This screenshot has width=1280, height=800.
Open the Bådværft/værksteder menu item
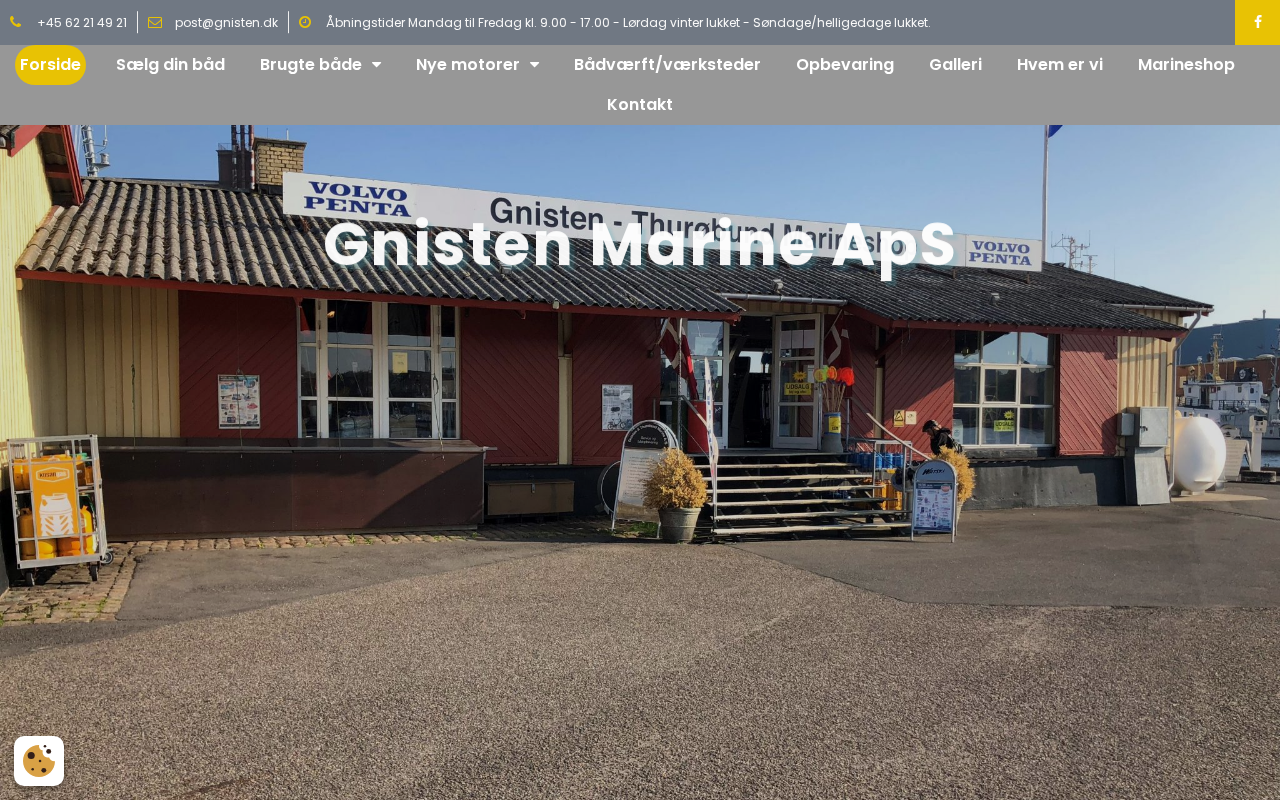coord(667,65)
